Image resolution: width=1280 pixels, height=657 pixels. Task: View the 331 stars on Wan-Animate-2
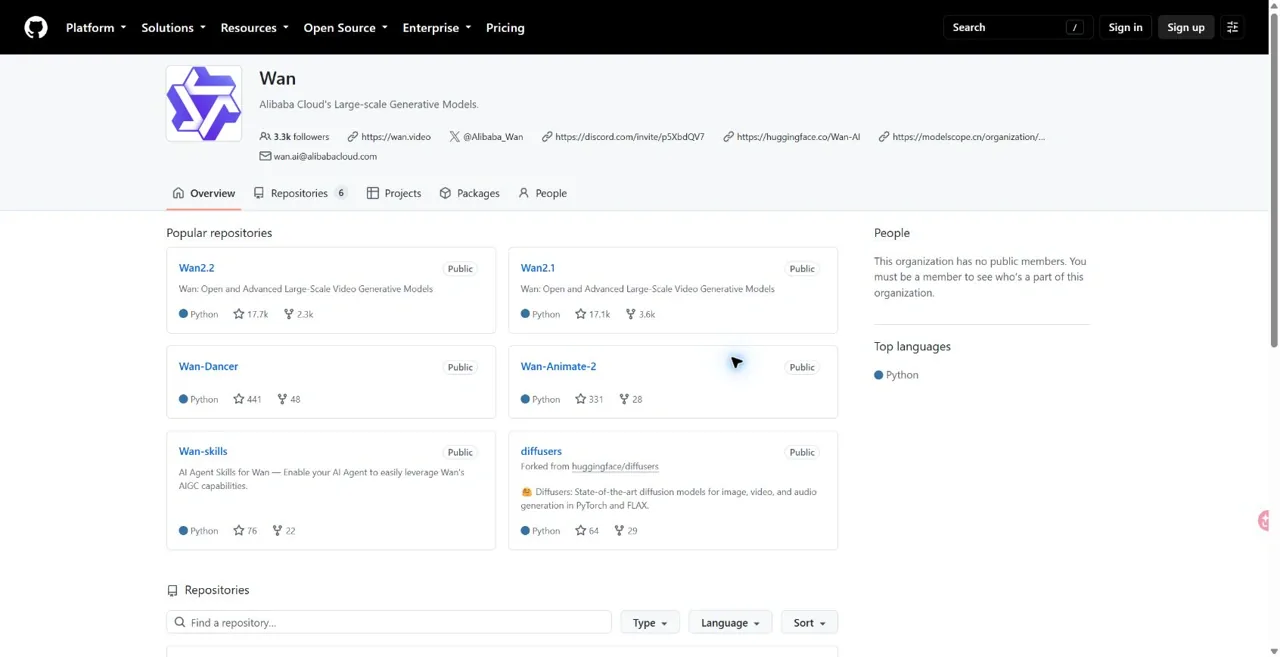pyautogui.click(x=589, y=399)
